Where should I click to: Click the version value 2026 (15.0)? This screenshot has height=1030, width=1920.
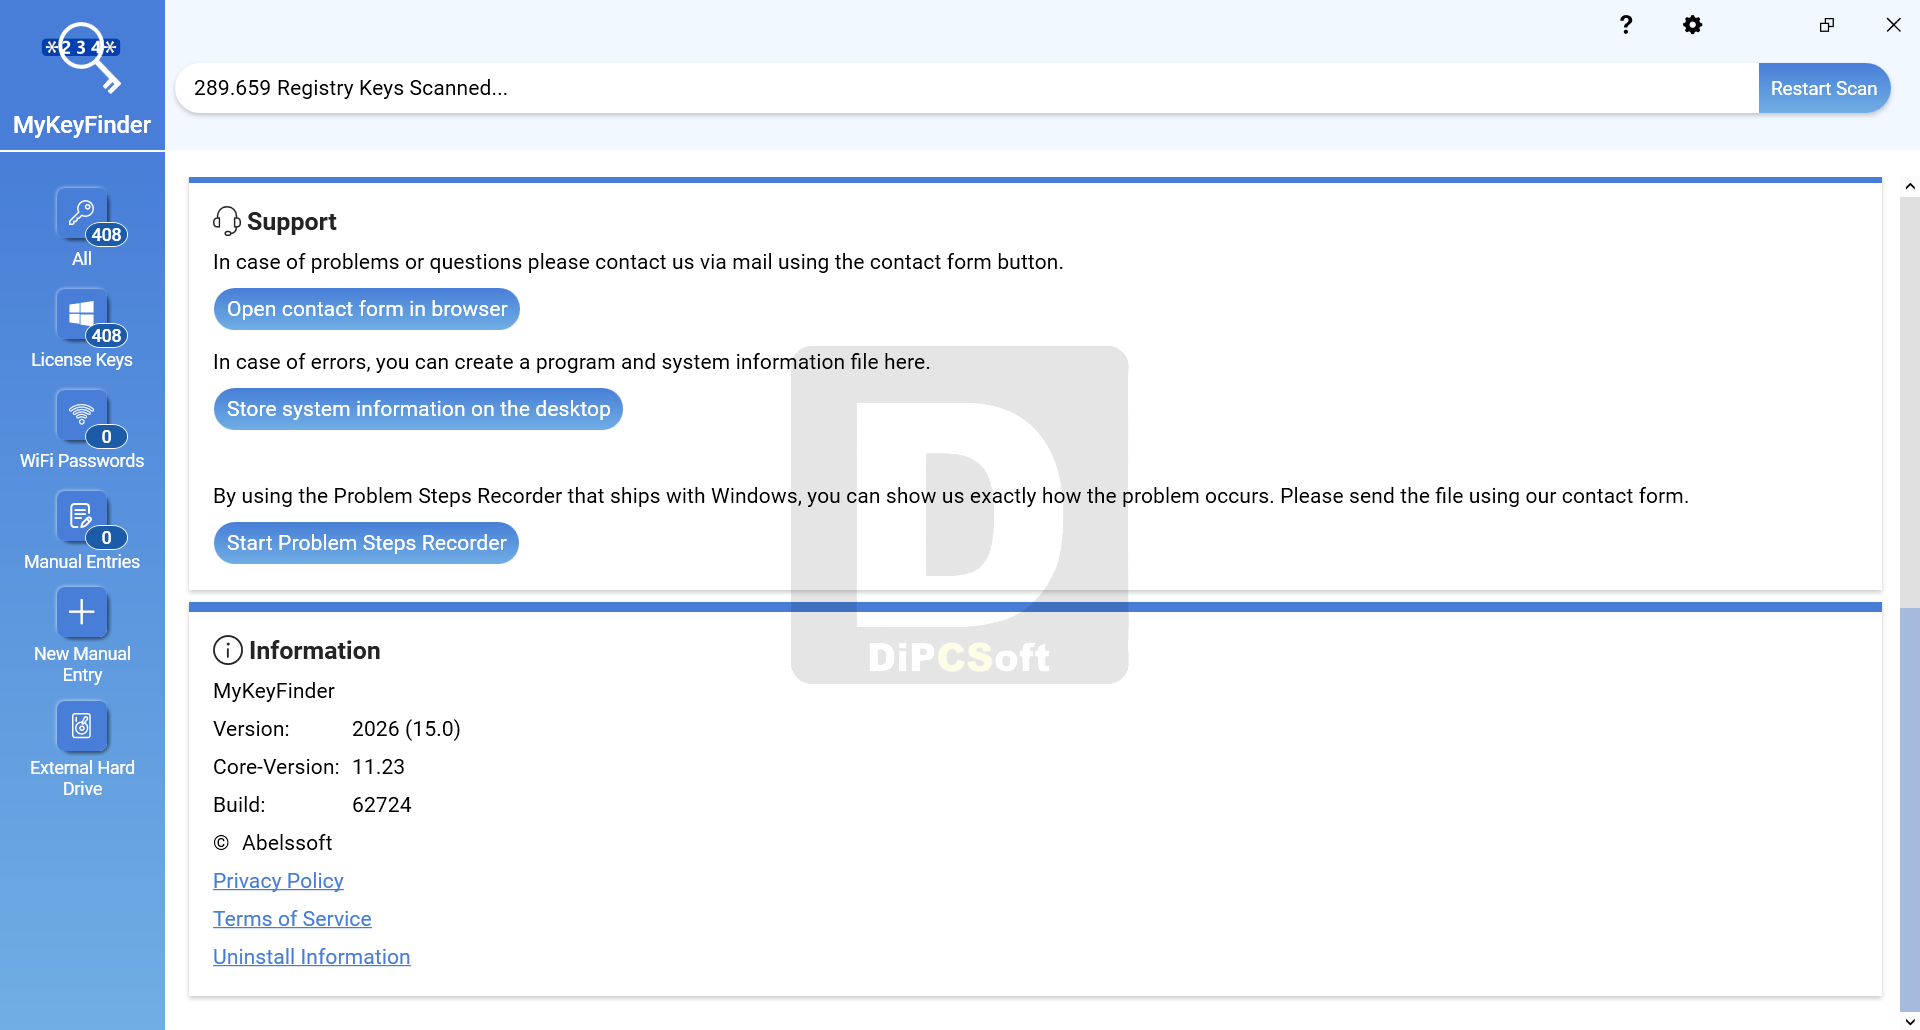click(406, 729)
